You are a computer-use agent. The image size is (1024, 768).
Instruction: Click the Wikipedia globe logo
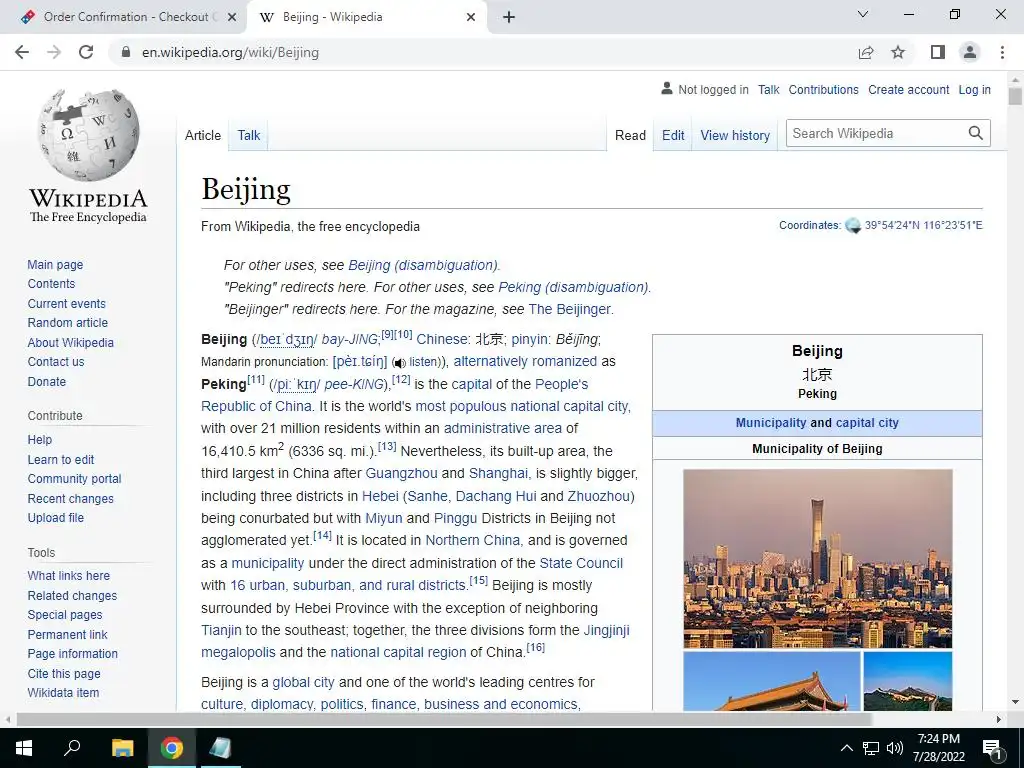point(88,135)
